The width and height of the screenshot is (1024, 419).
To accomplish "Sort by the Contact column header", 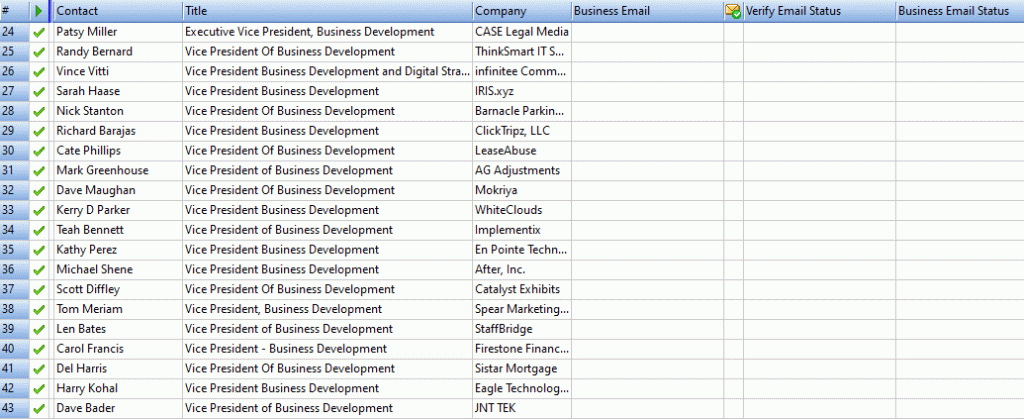I will click(x=118, y=11).
